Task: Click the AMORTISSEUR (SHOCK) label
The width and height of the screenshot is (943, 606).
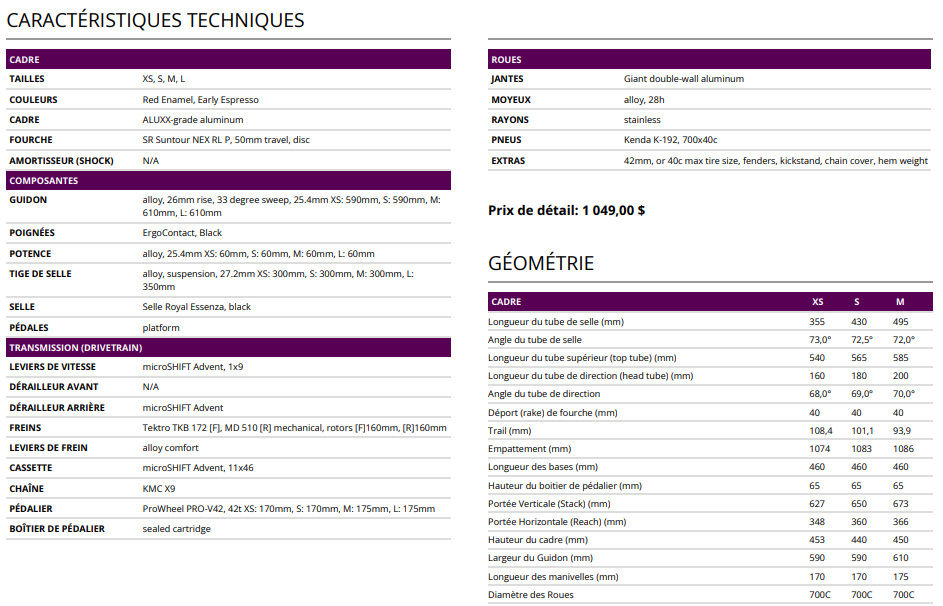Action: [61, 161]
